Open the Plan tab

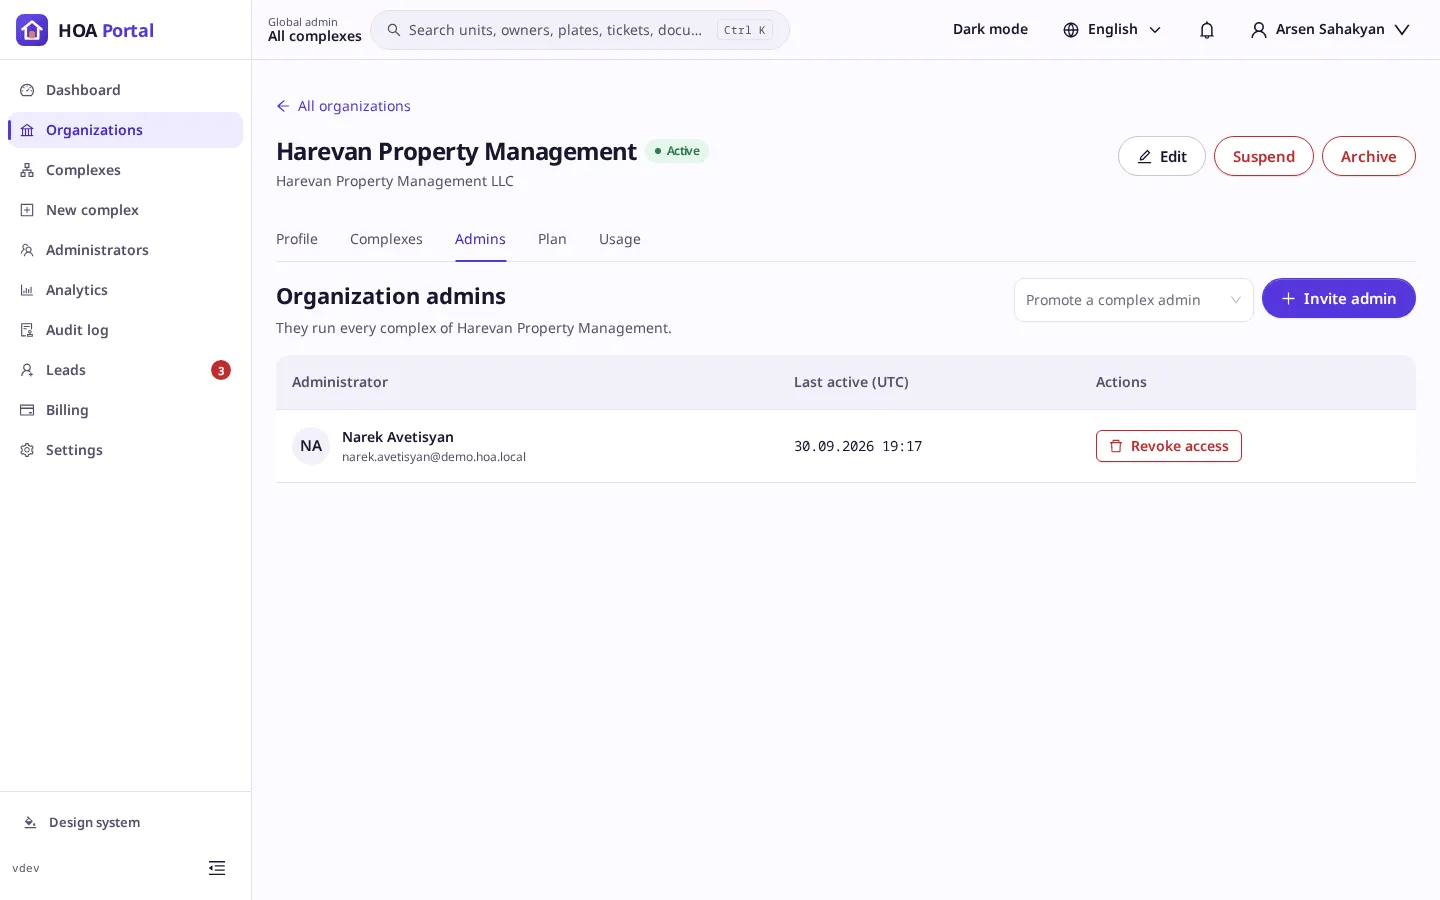552,239
